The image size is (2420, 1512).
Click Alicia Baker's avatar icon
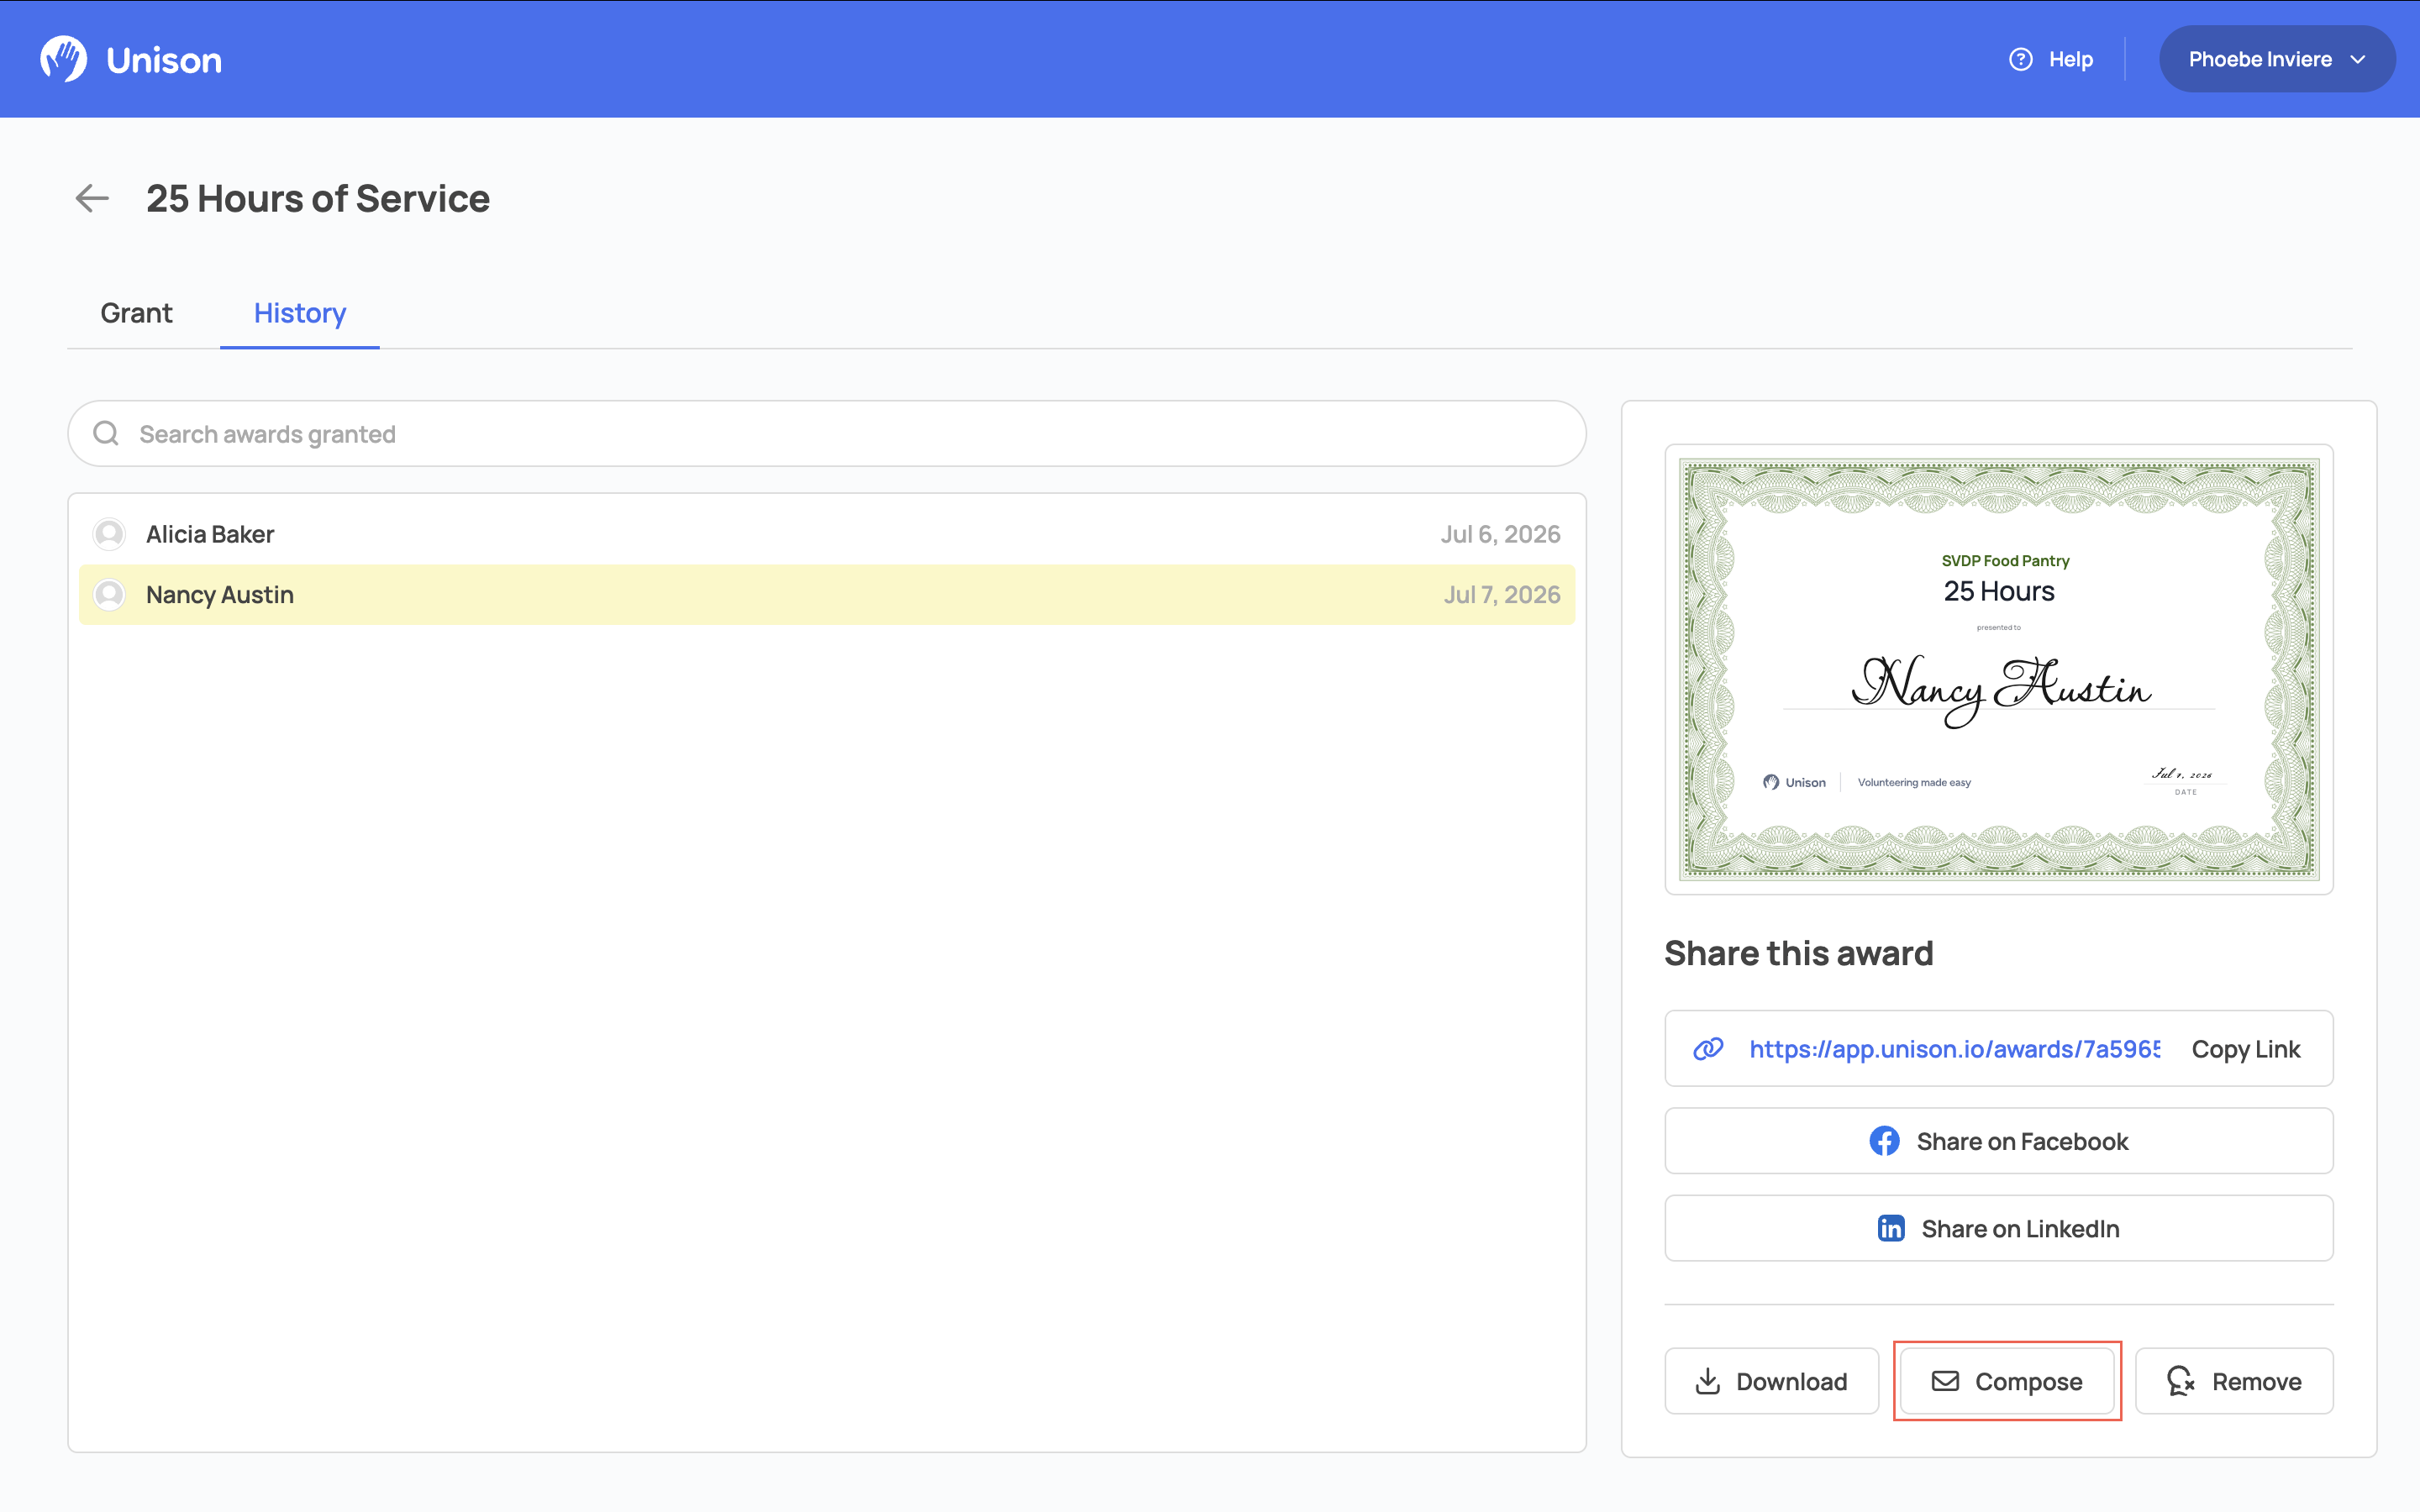coord(109,534)
